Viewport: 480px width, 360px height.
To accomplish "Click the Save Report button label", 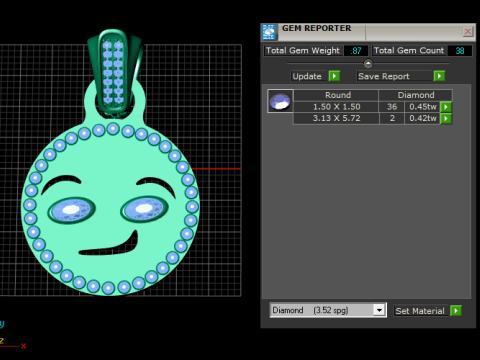I will (384, 76).
